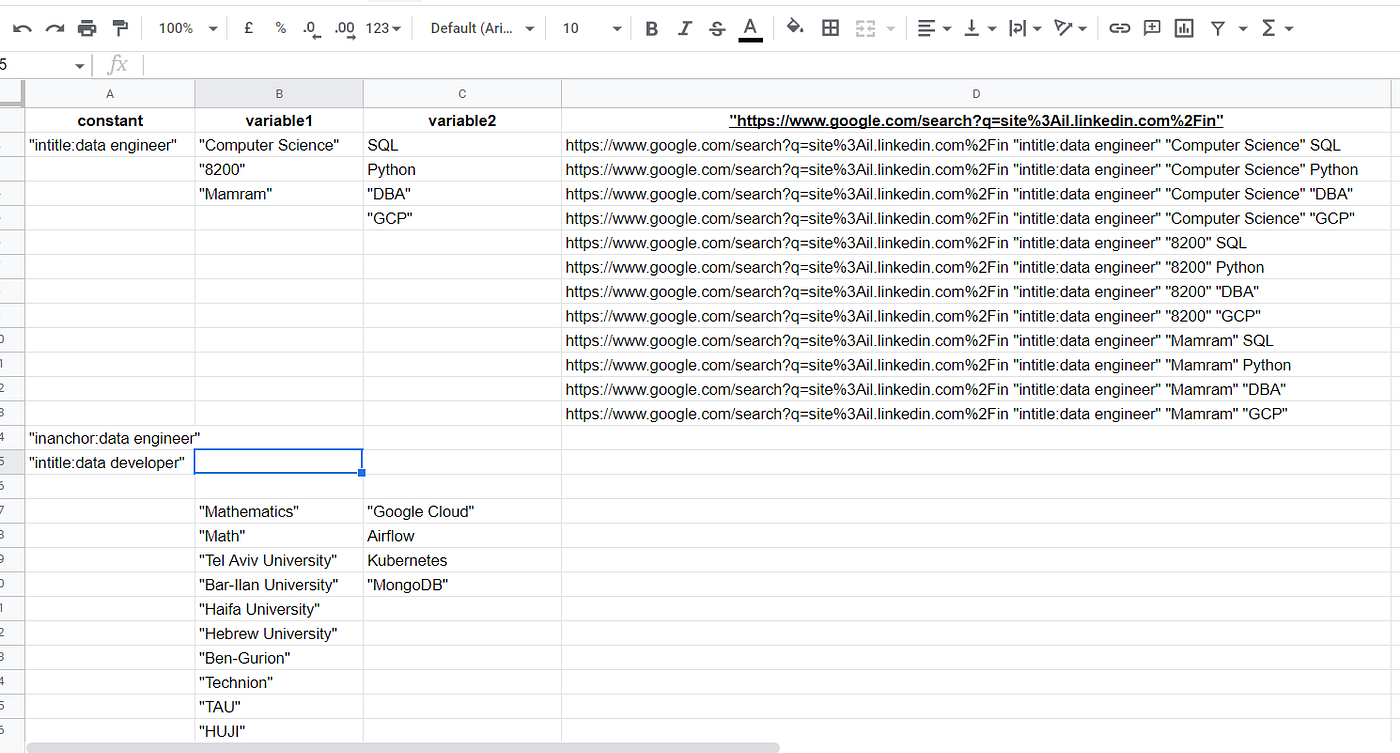This screenshot has height=753, width=1400.
Task: Select URL cell ending "Mamram" "GCP"
Action: point(976,413)
